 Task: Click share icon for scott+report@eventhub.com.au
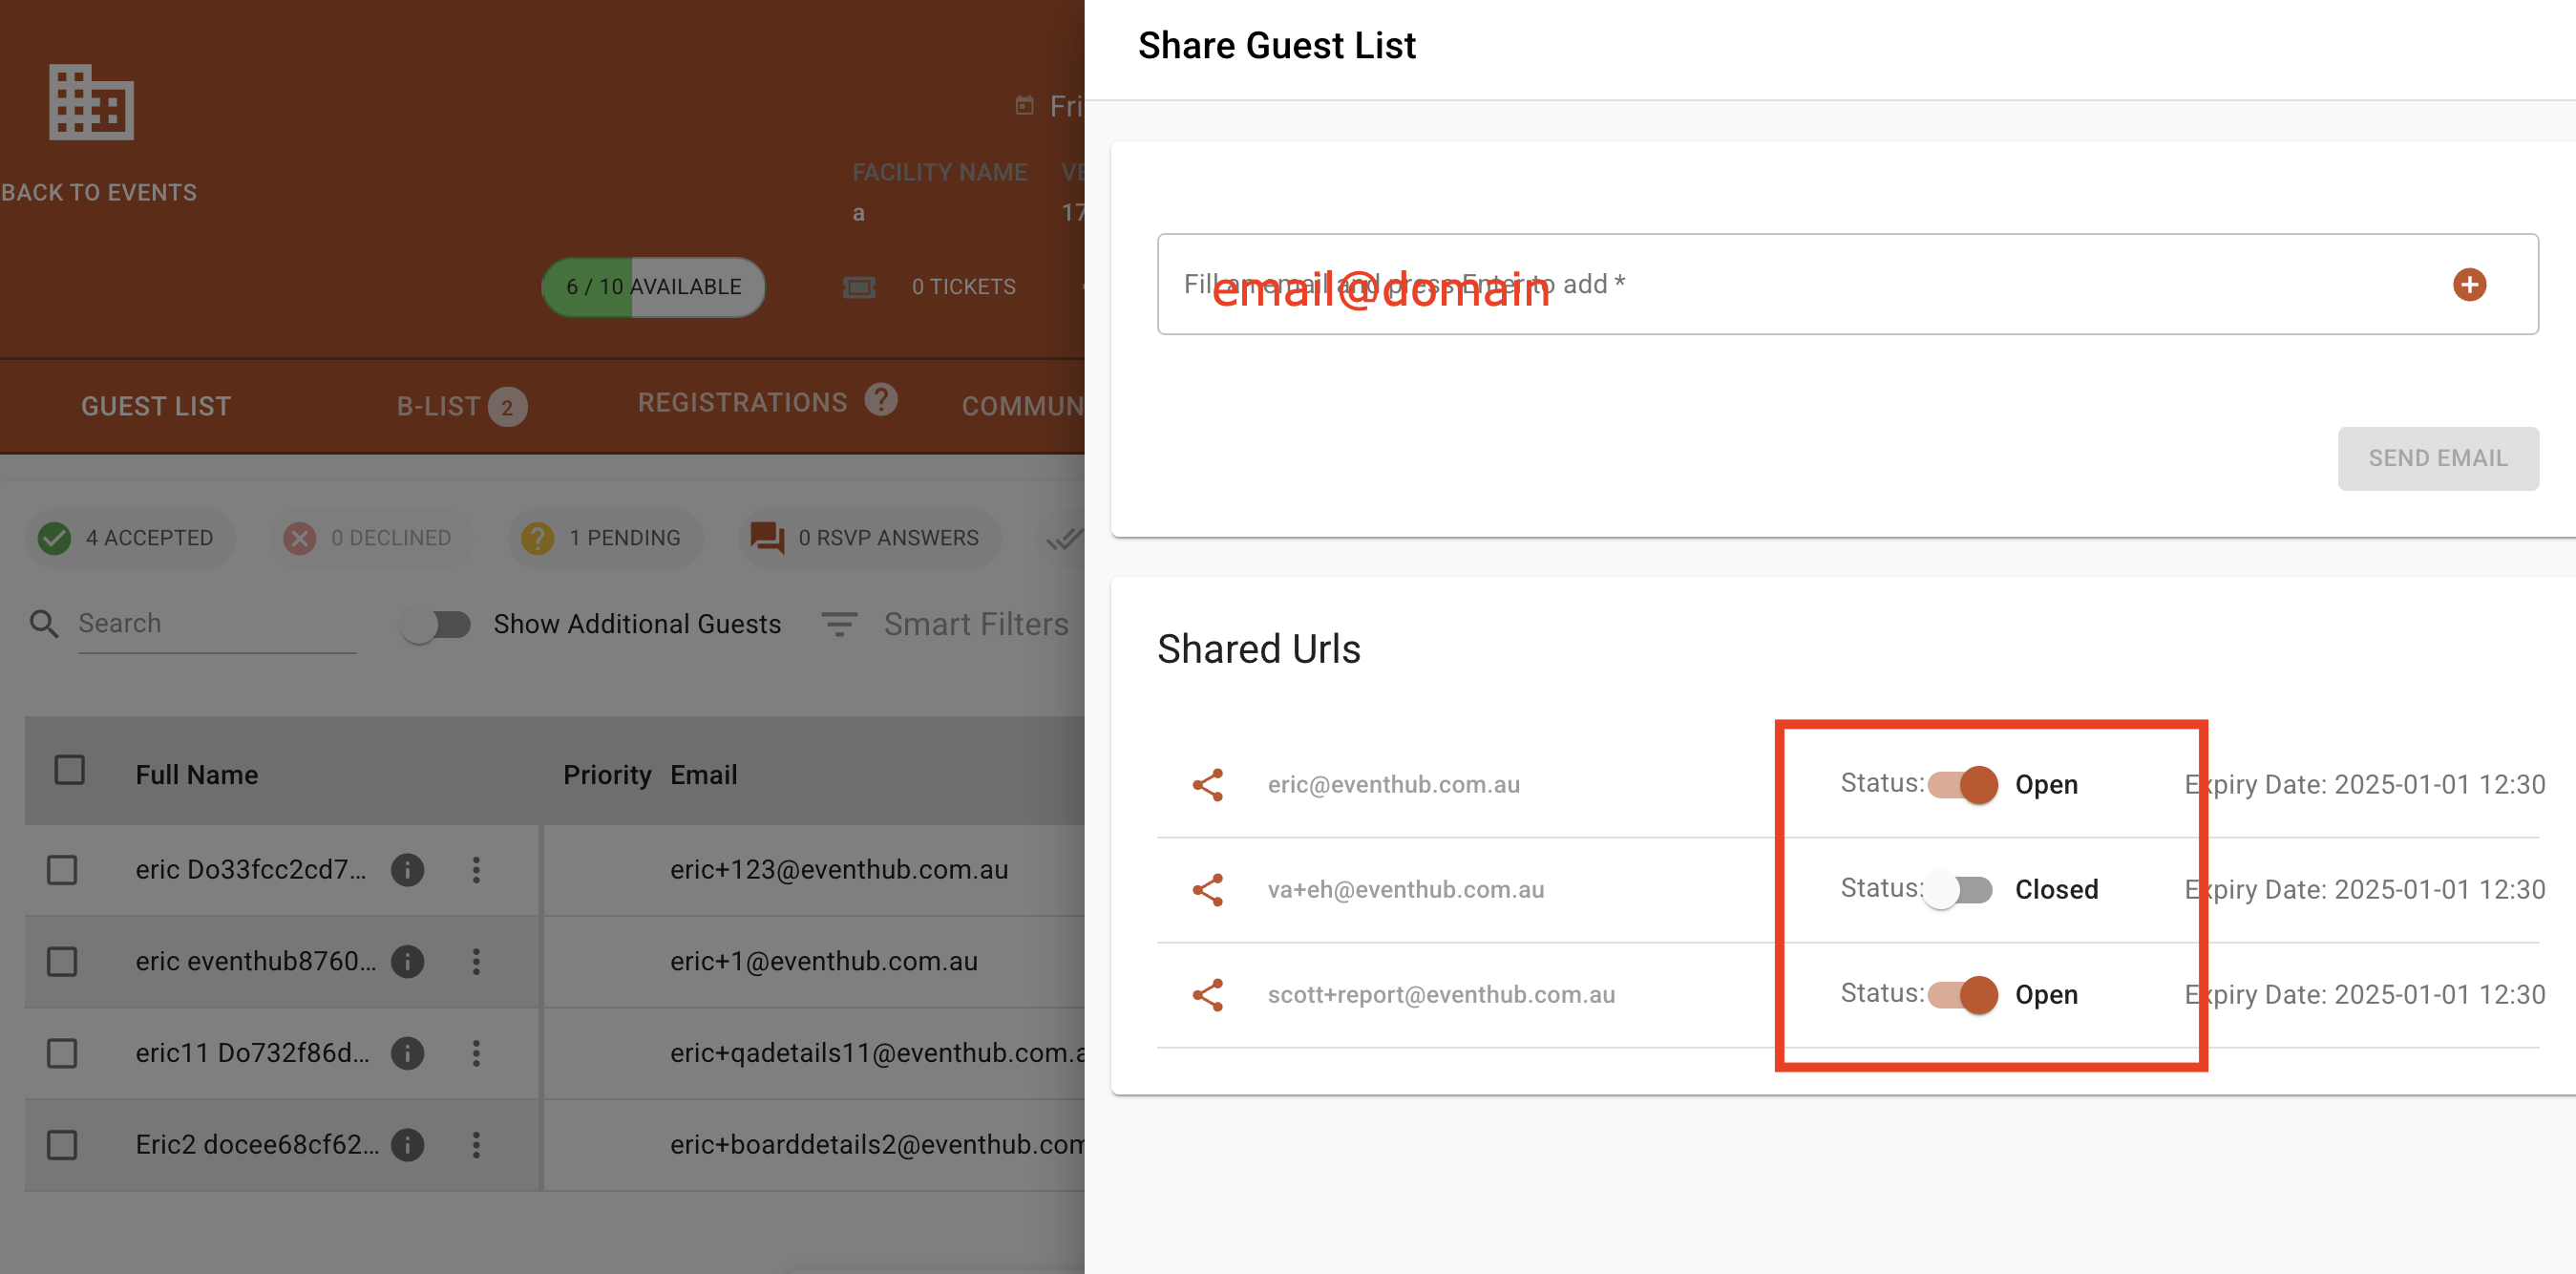(x=1207, y=995)
